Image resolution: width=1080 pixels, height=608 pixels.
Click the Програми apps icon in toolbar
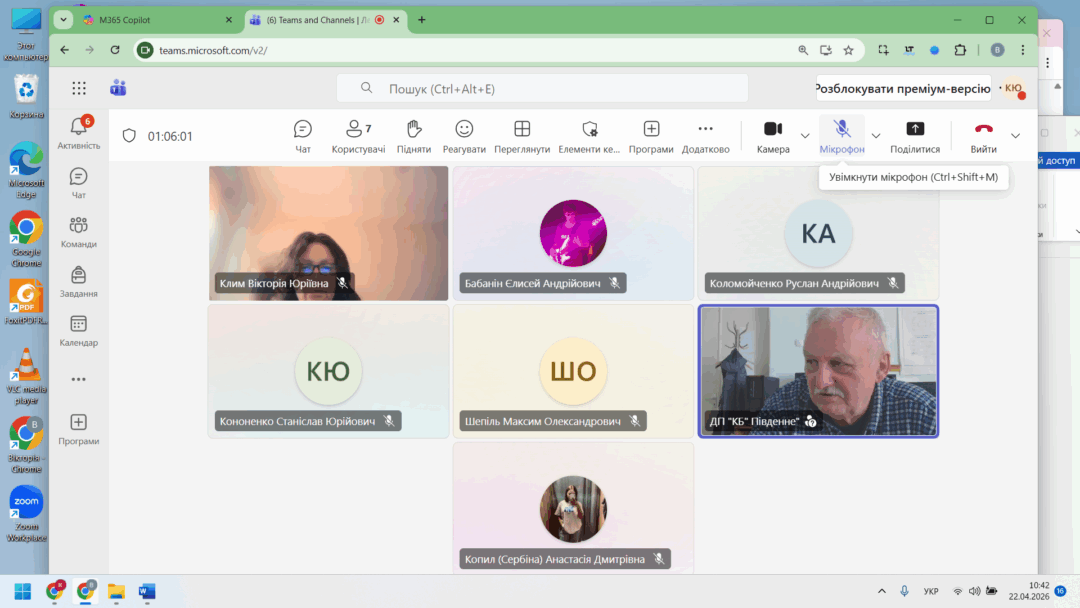(651, 136)
